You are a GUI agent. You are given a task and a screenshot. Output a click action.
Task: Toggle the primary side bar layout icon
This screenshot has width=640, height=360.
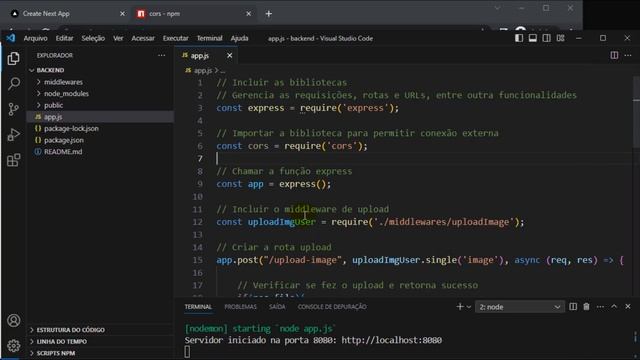tap(519, 38)
